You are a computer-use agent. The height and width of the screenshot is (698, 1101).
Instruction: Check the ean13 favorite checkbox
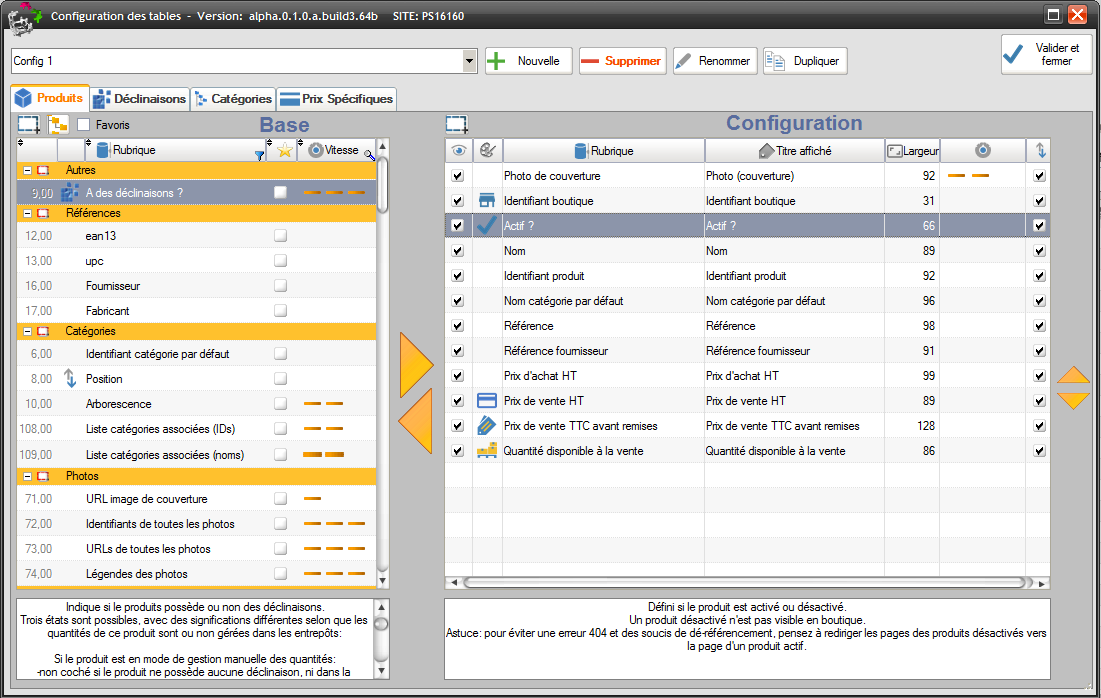point(280,235)
